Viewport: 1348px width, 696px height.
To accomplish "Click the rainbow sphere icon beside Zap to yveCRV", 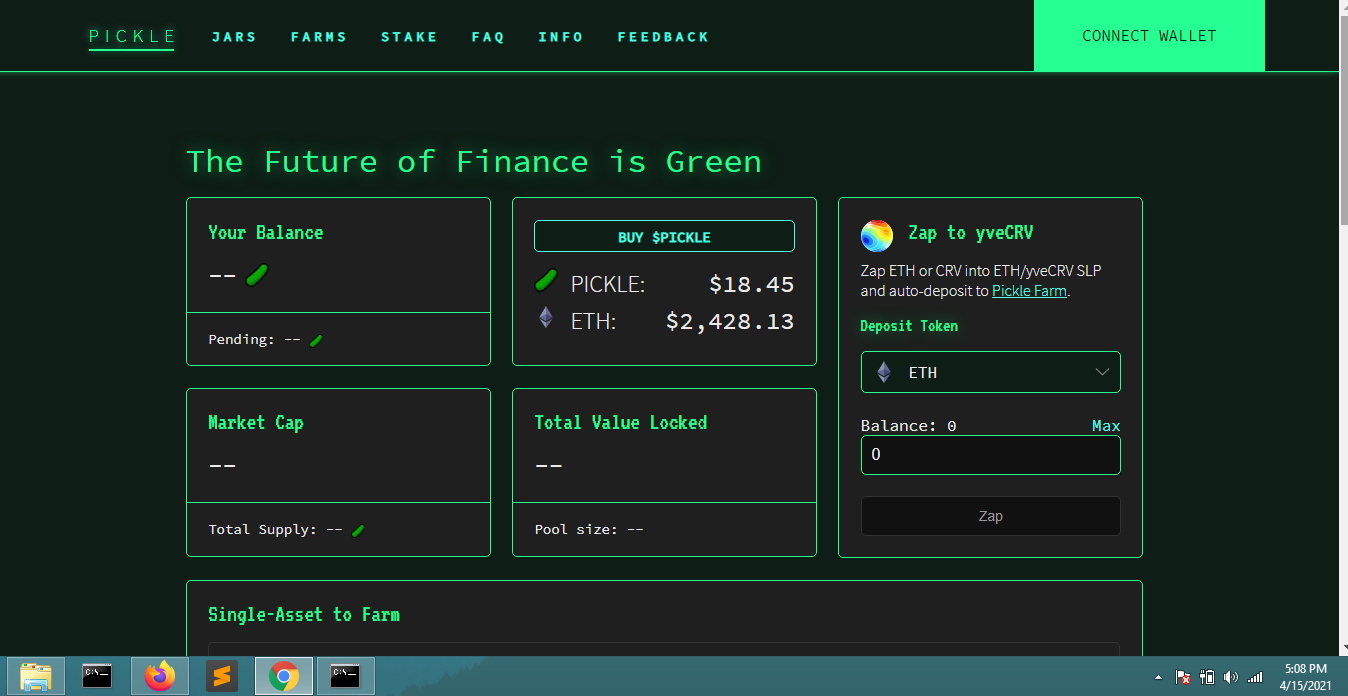I will coord(876,234).
